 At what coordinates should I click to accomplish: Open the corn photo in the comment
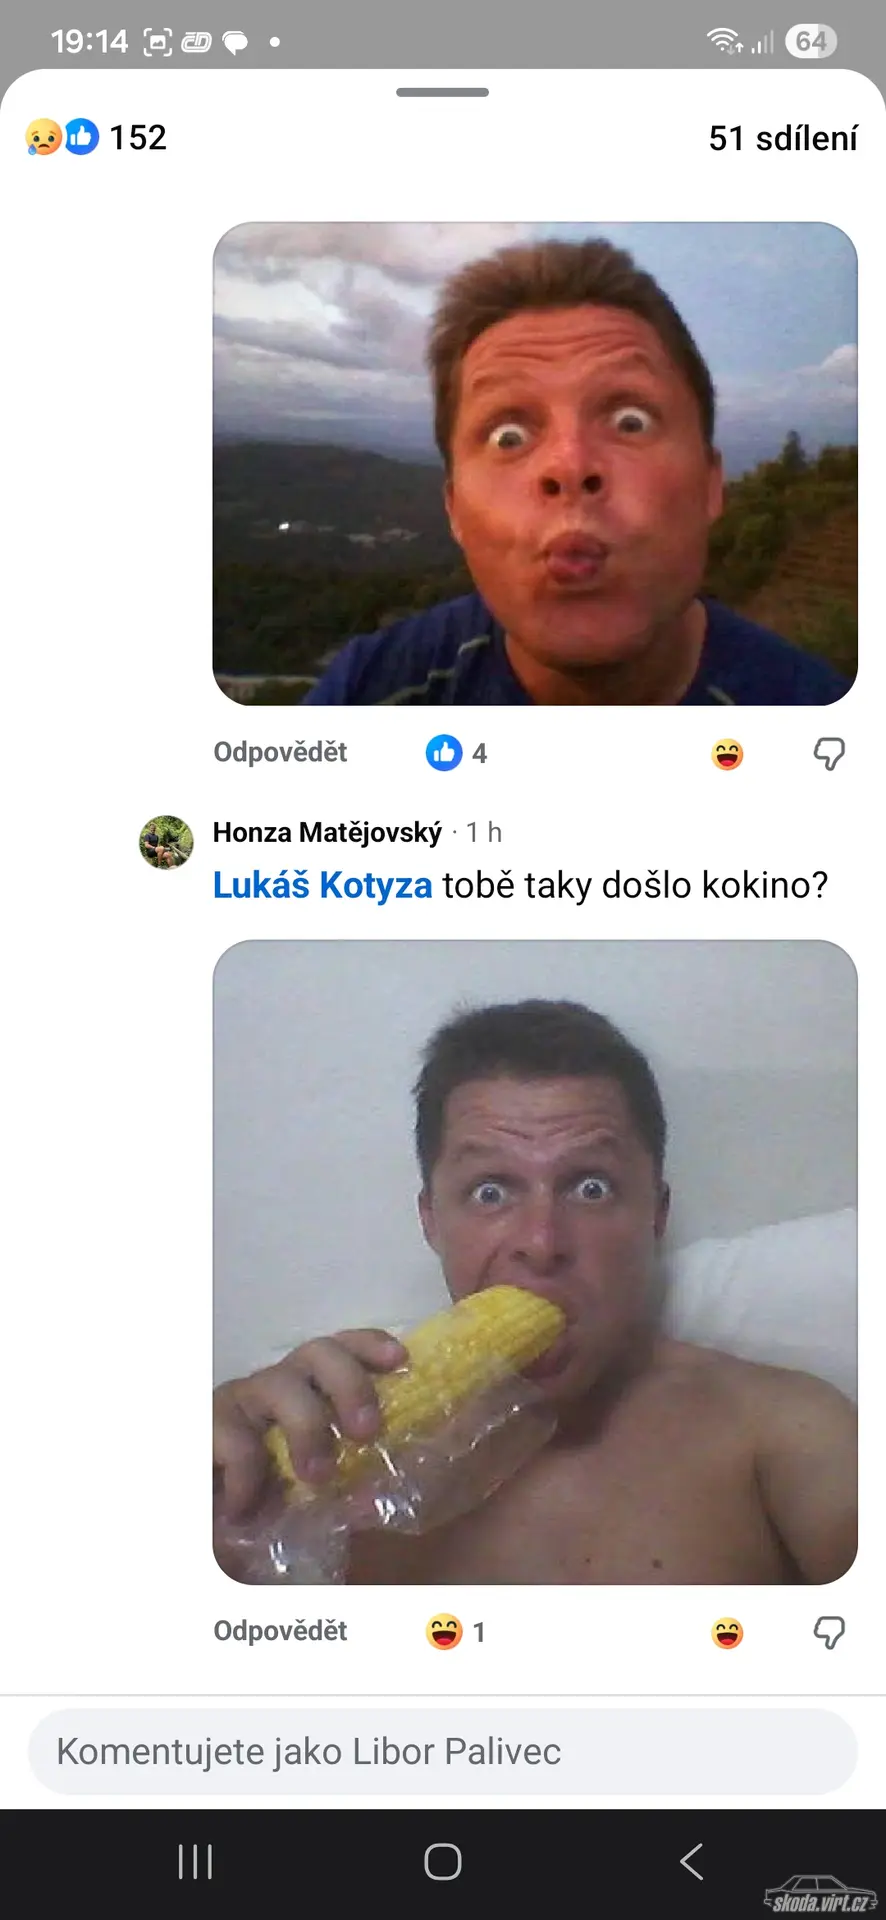(x=535, y=1262)
